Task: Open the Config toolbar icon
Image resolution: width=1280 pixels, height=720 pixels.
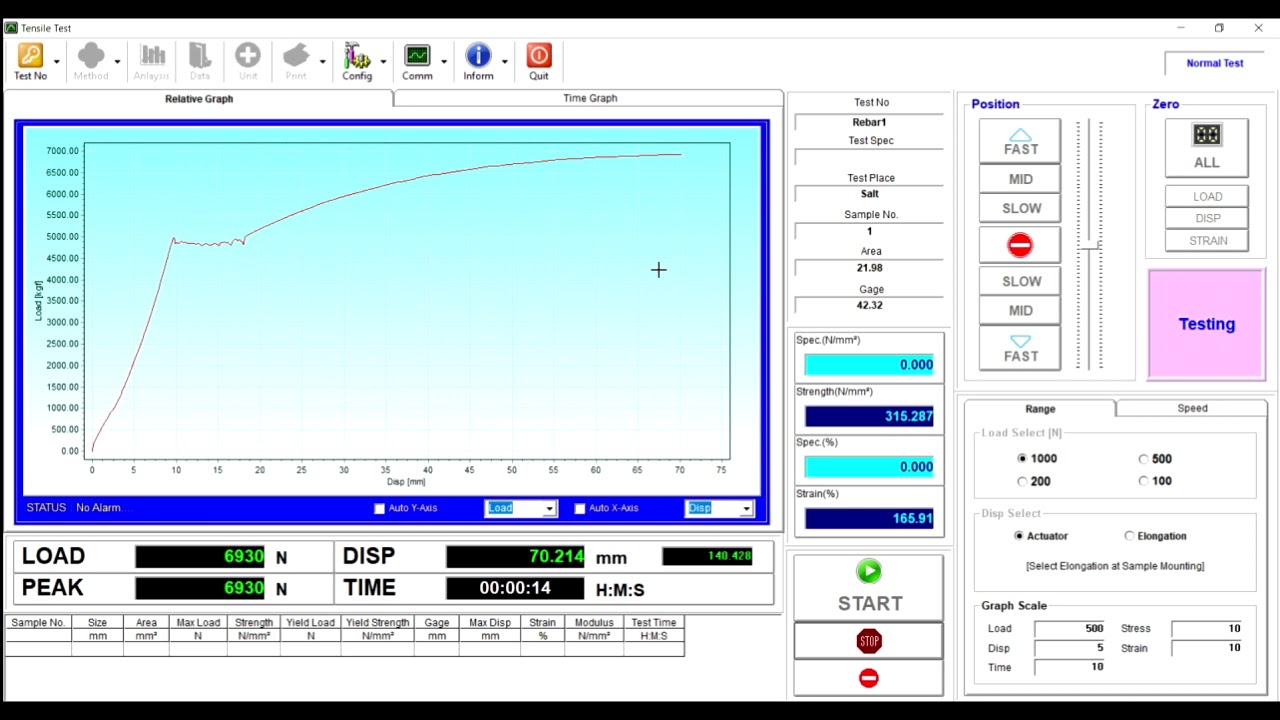Action: coord(357,62)
